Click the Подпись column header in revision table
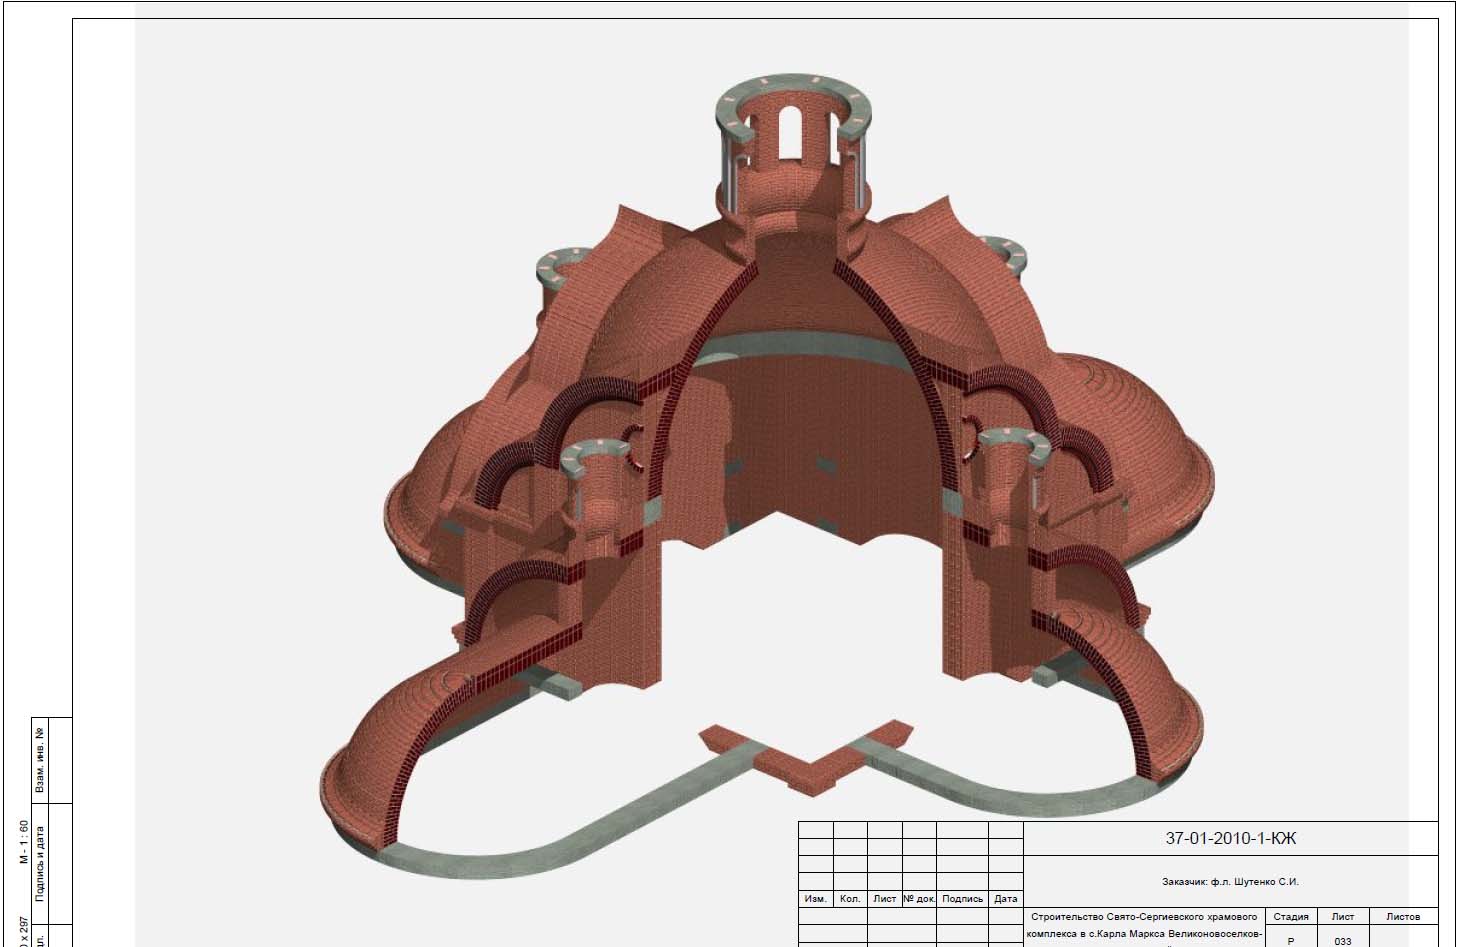The height and width of the screenshot is (947, 1461). click(962, 899)
